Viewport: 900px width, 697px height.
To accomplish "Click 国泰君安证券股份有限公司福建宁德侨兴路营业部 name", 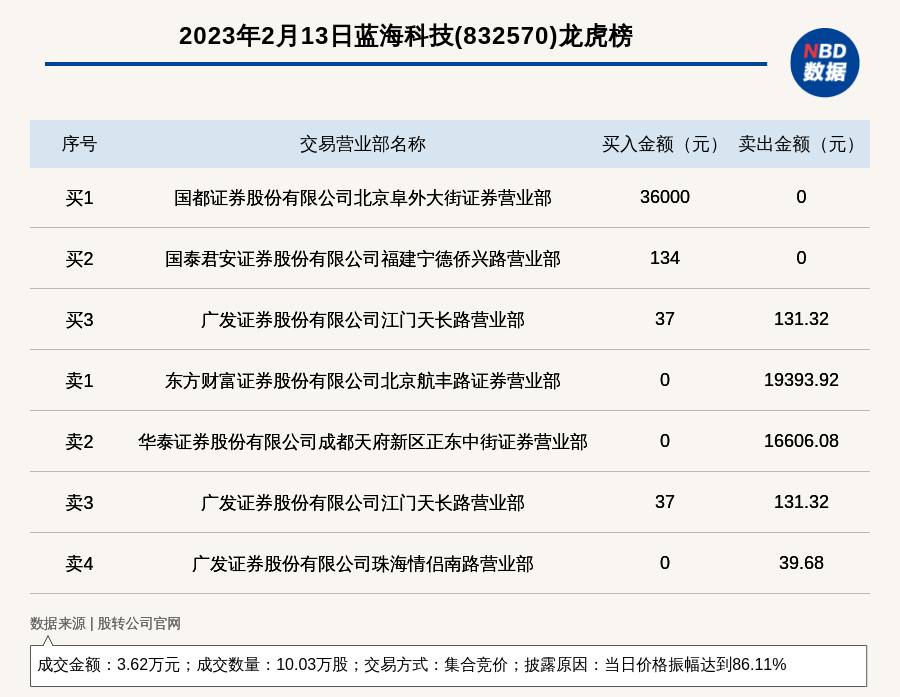I will [x=363, y=259].
